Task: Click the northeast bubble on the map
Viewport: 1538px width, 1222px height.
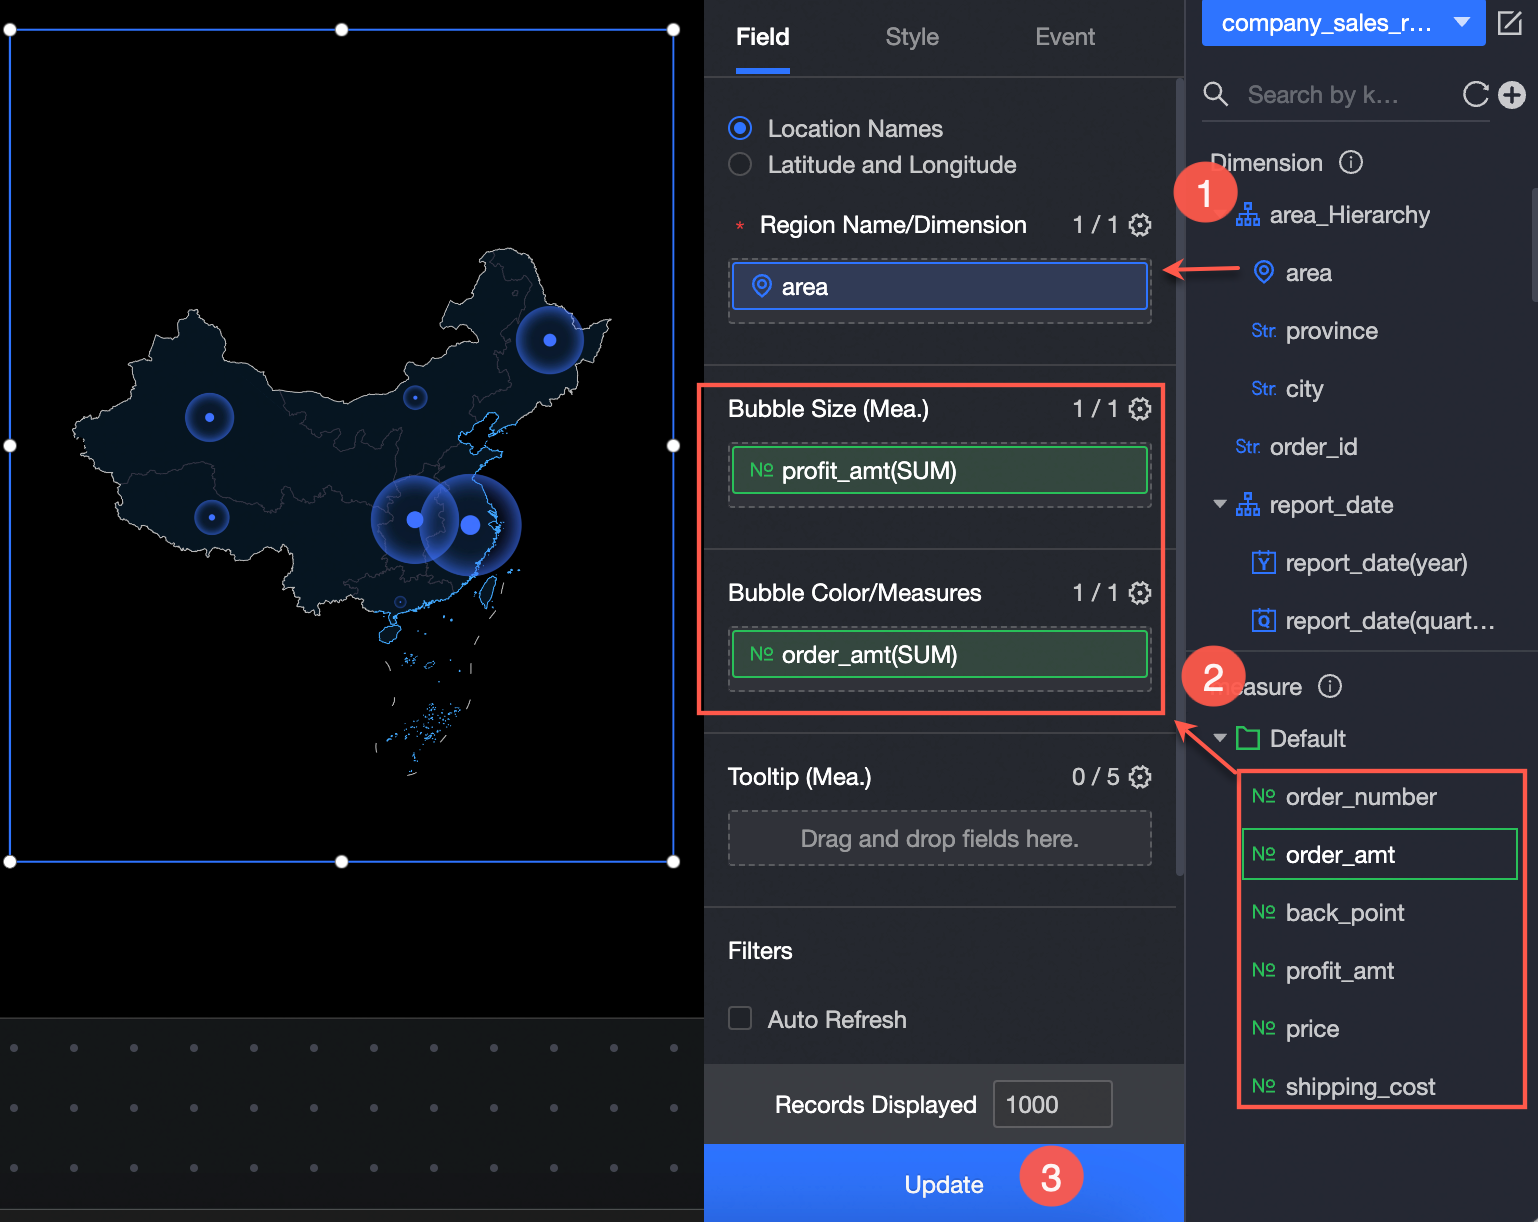Action: pyautogui.click(x=549, y=340)
